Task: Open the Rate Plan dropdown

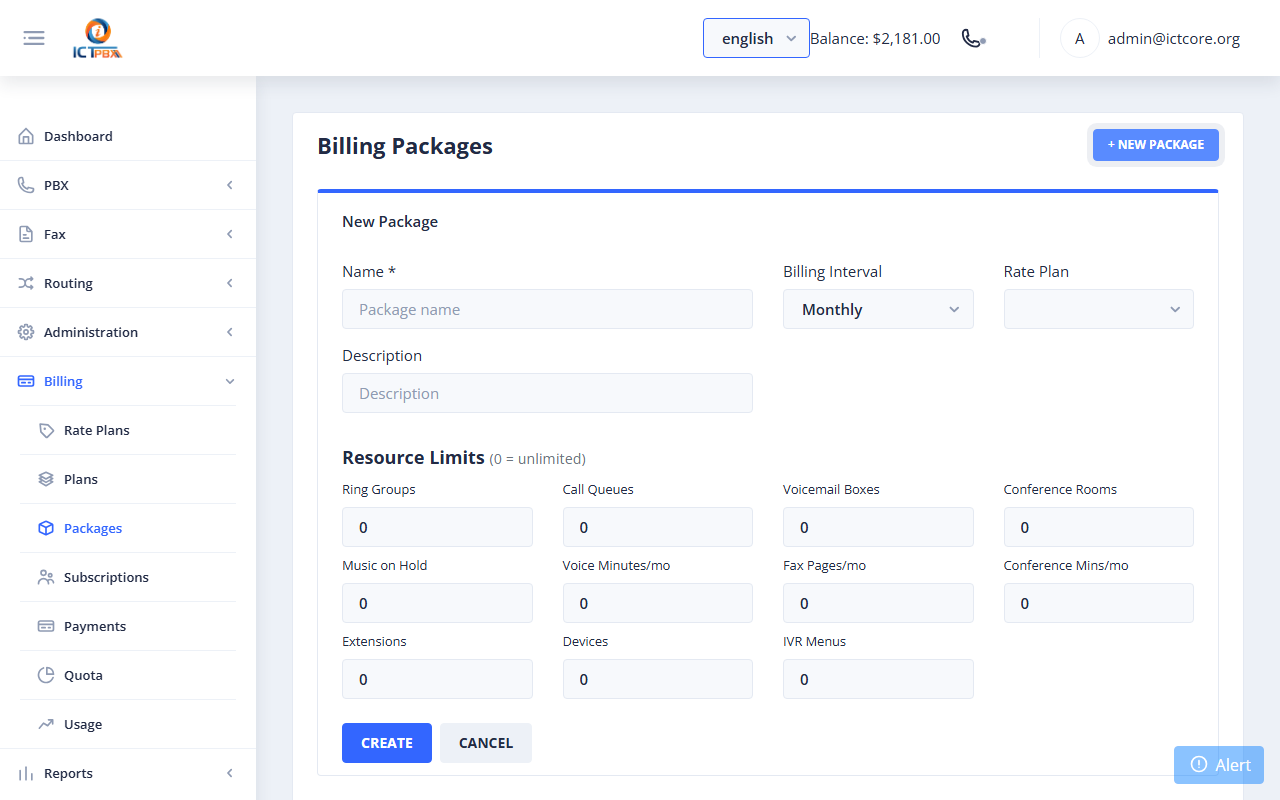Action: 1099,309
